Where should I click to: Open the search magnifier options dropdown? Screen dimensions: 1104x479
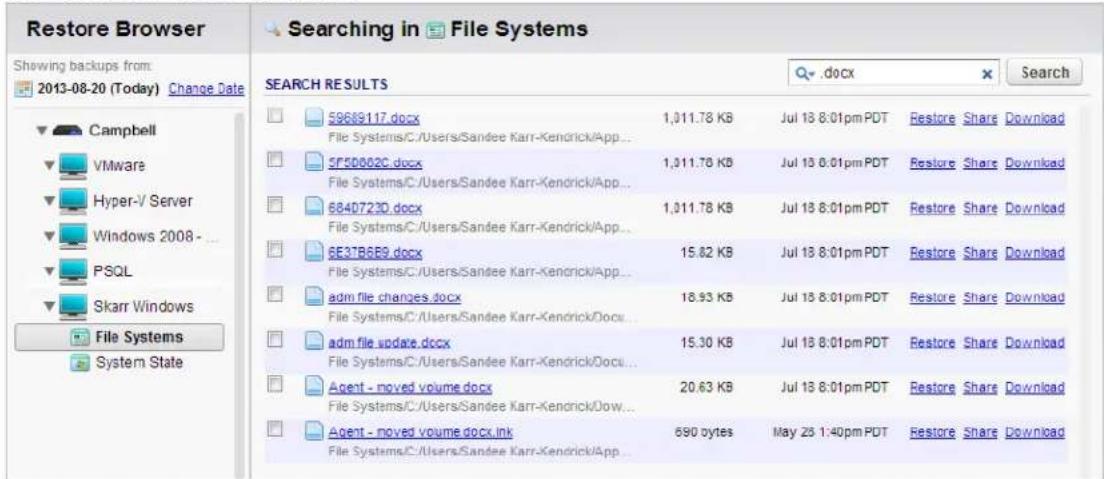[x=806, y=73]
